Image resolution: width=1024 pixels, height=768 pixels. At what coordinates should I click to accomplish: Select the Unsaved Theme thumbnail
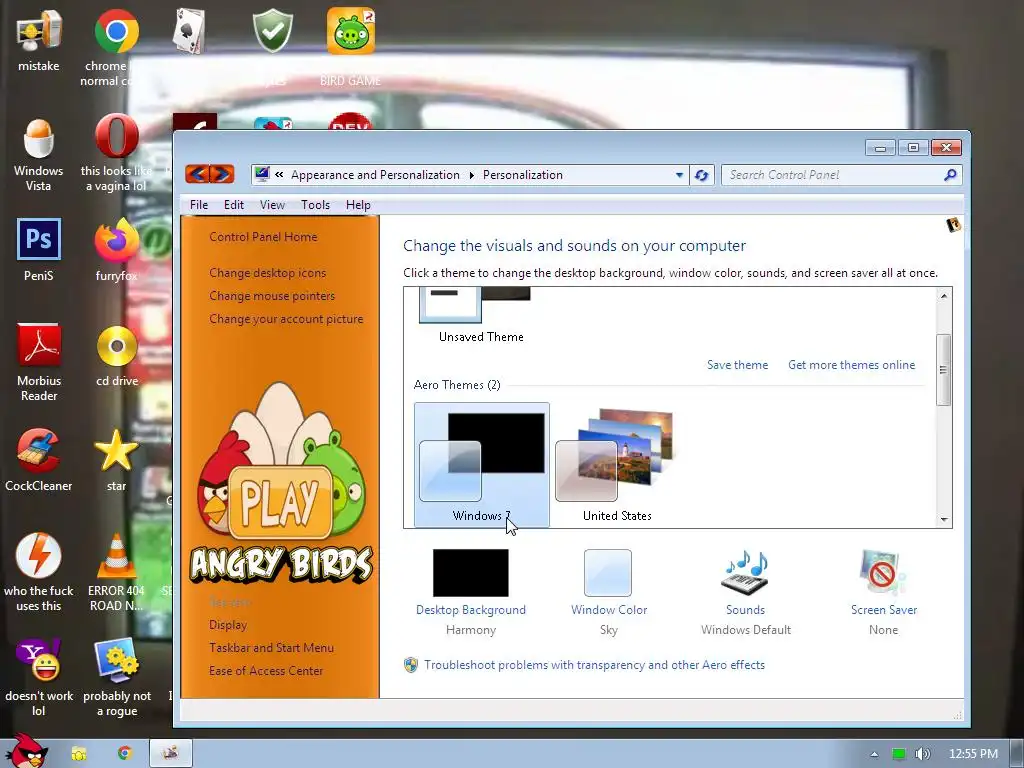(x=475, y=305)
